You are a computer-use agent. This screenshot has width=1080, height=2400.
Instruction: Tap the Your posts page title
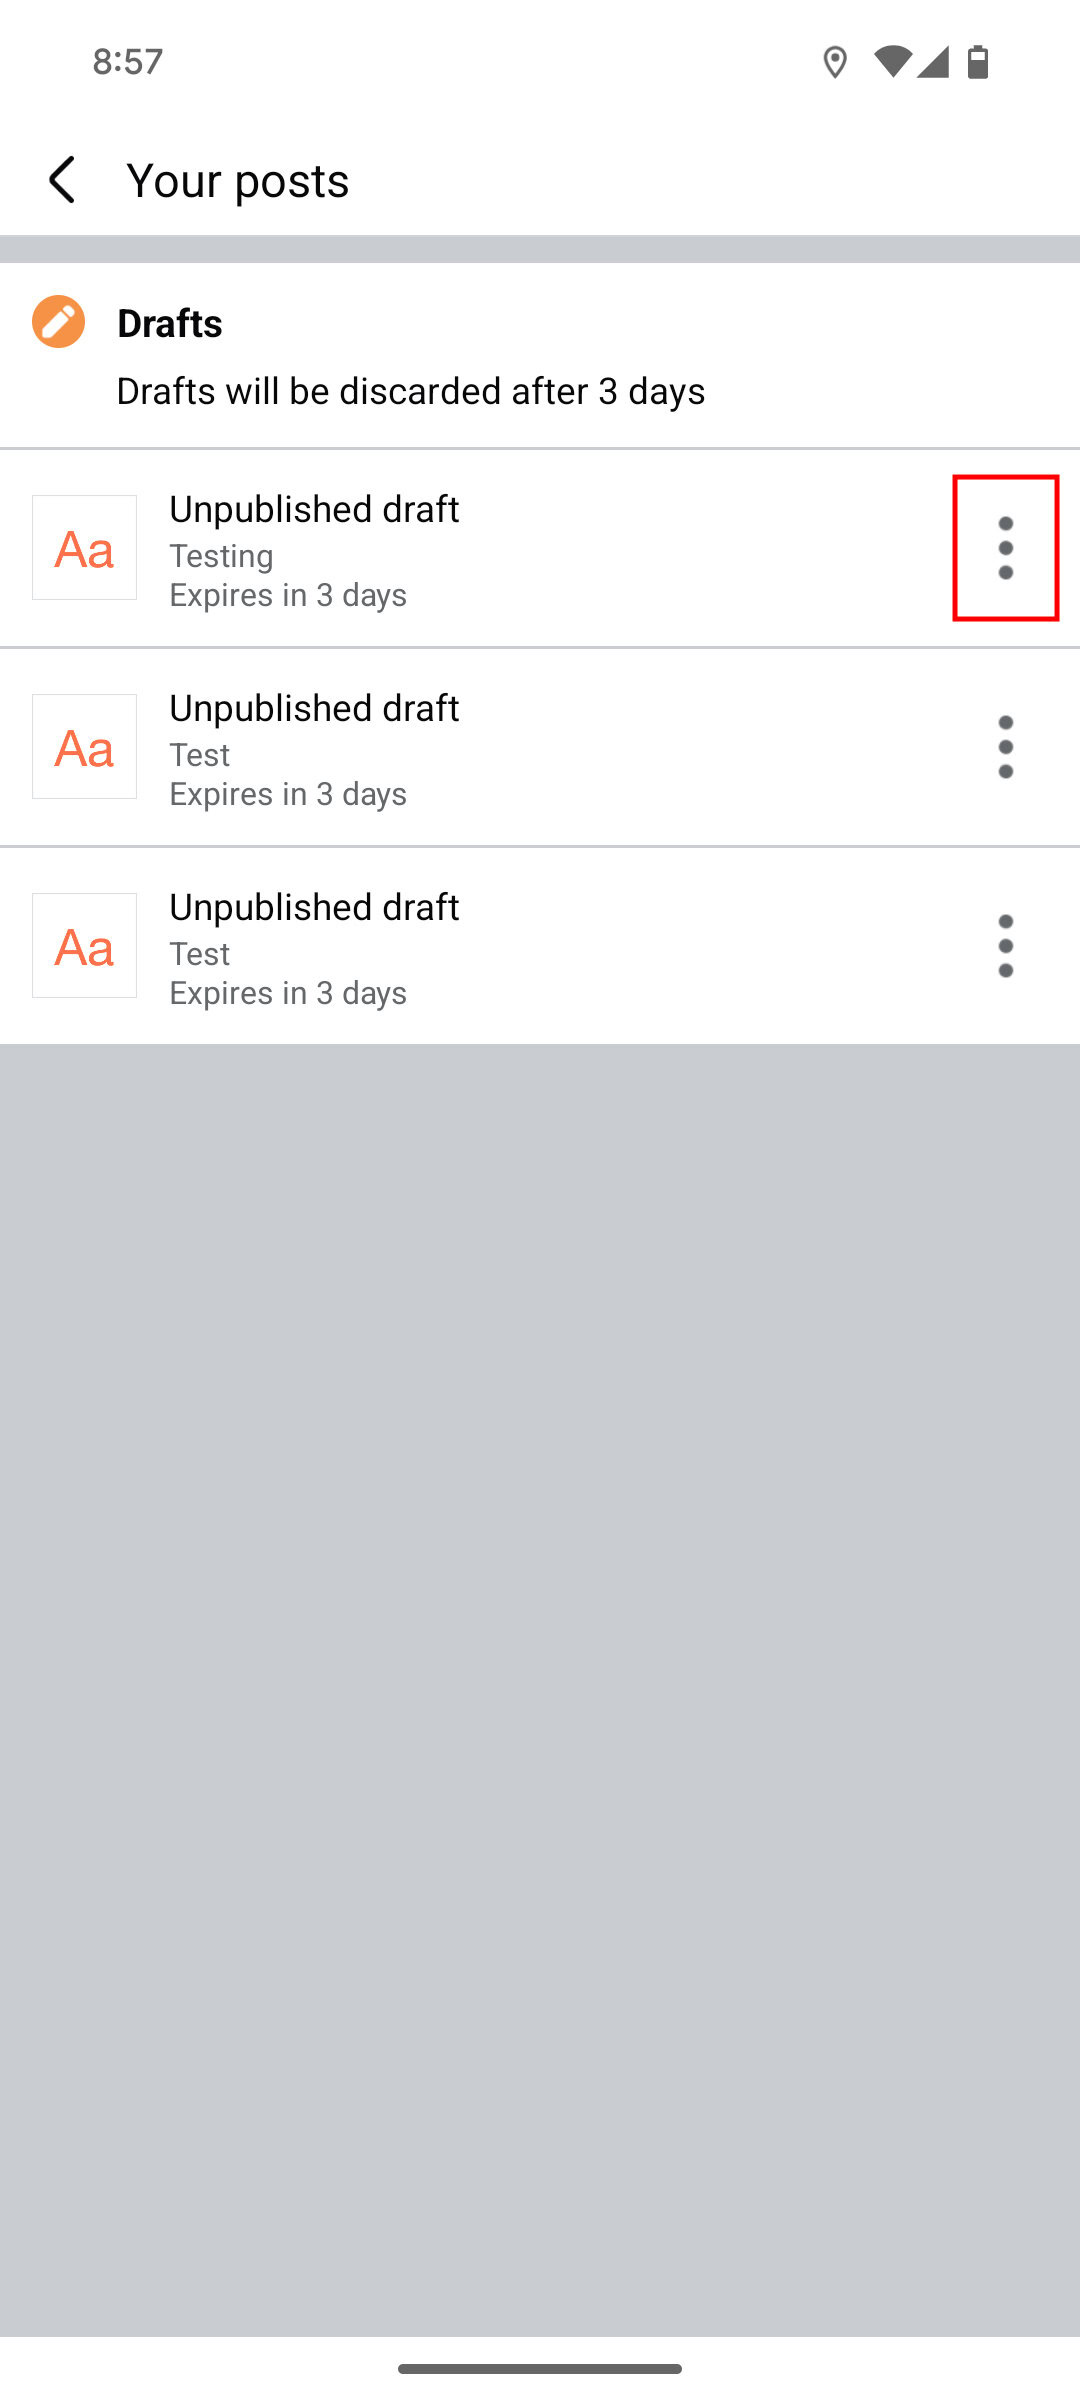tap(238, 181)
